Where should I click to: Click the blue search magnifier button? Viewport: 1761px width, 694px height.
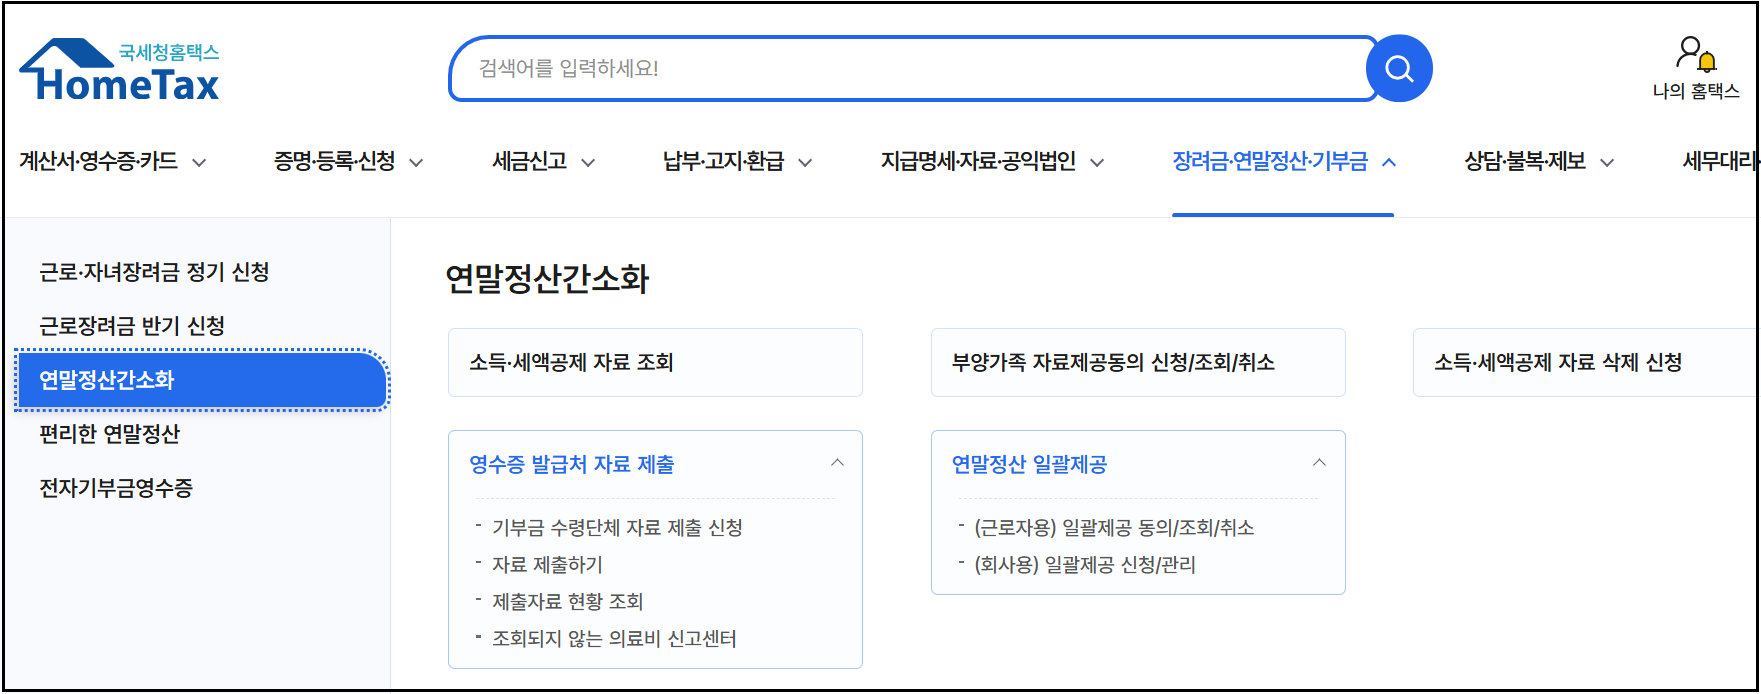click(x=1399, y=68)
